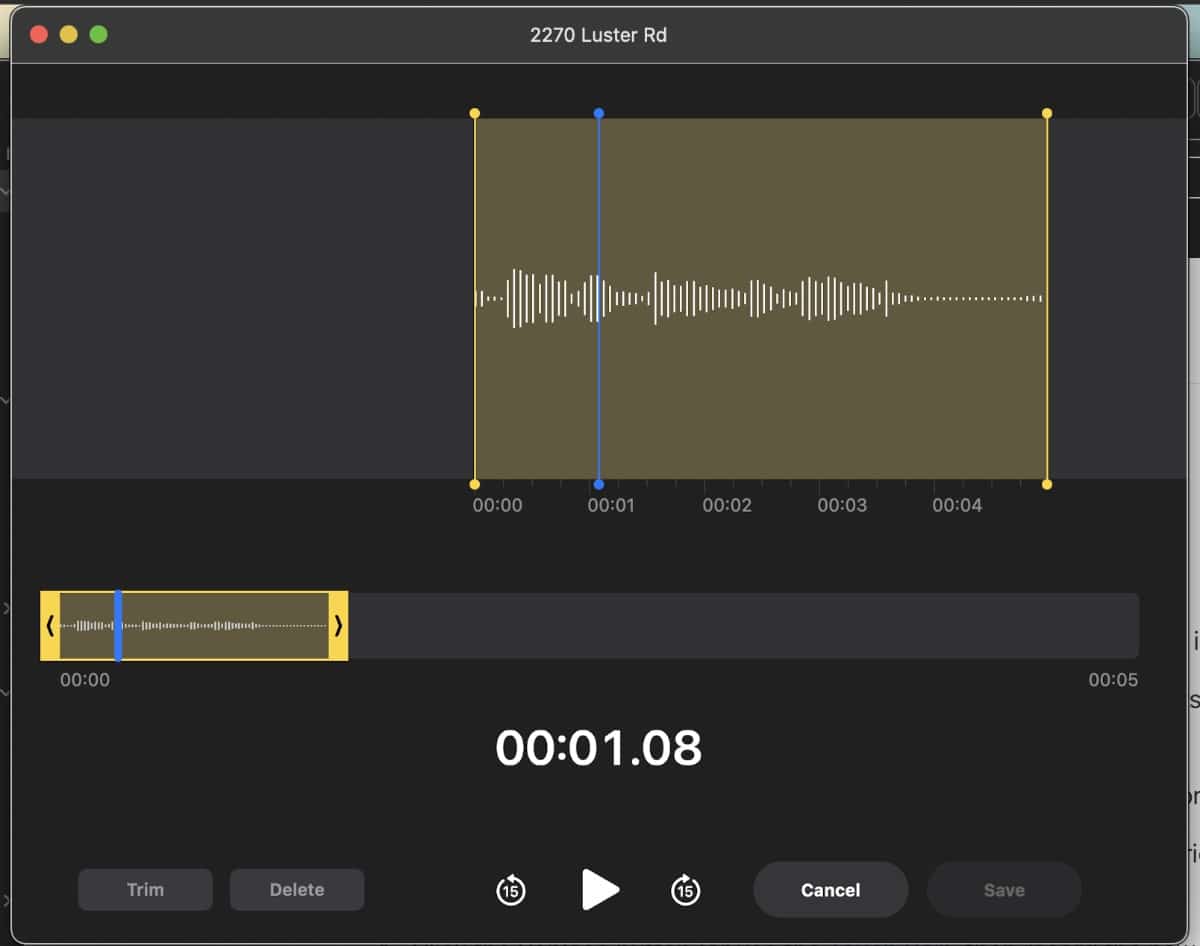Screen dimensions: 1200x946
Task: Click the 00:02 mark on the waveform ruler
Action: pyautogui.click(x=727, y=505)
